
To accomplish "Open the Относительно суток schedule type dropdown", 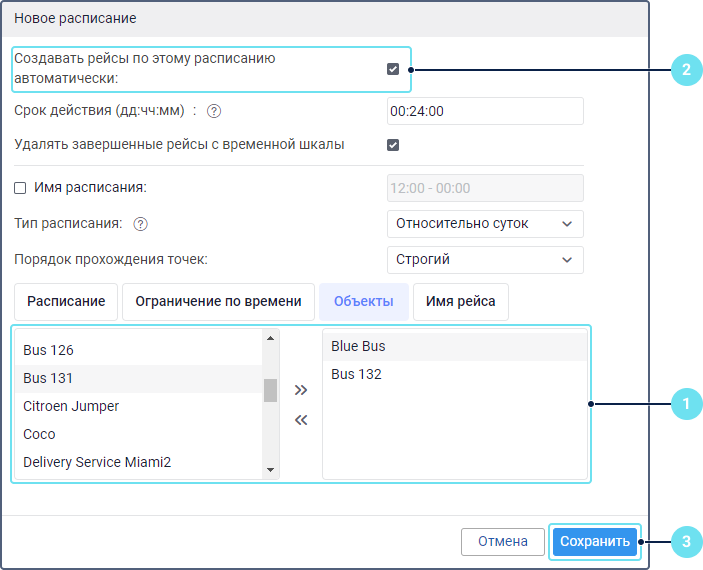I will pyautogui.click(x=485, y=223).
